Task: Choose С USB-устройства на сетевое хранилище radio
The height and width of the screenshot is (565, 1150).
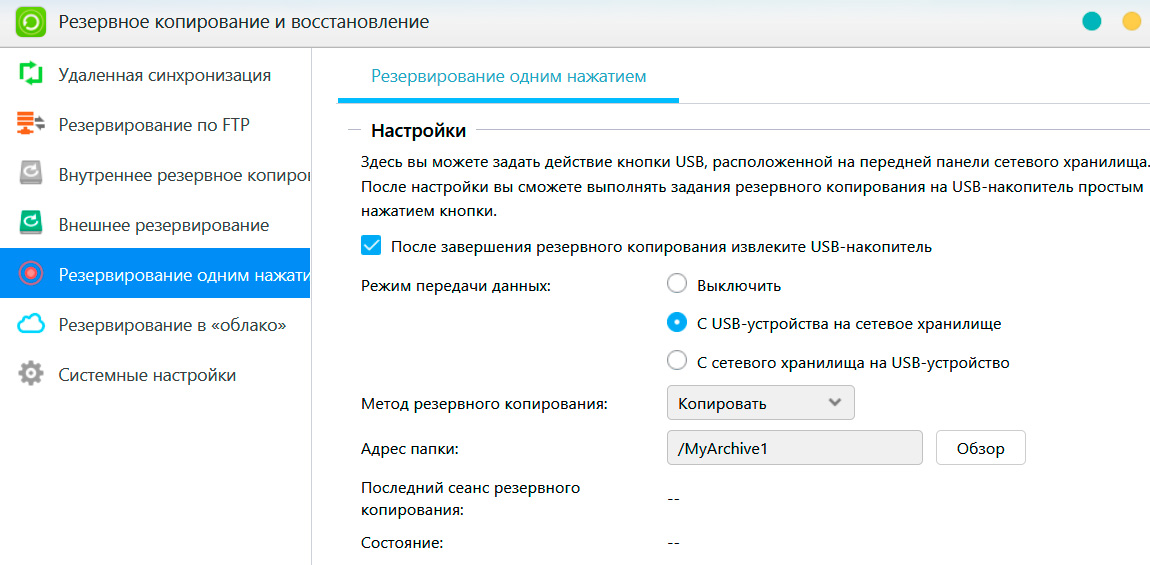Action: [x=677, y=323]
